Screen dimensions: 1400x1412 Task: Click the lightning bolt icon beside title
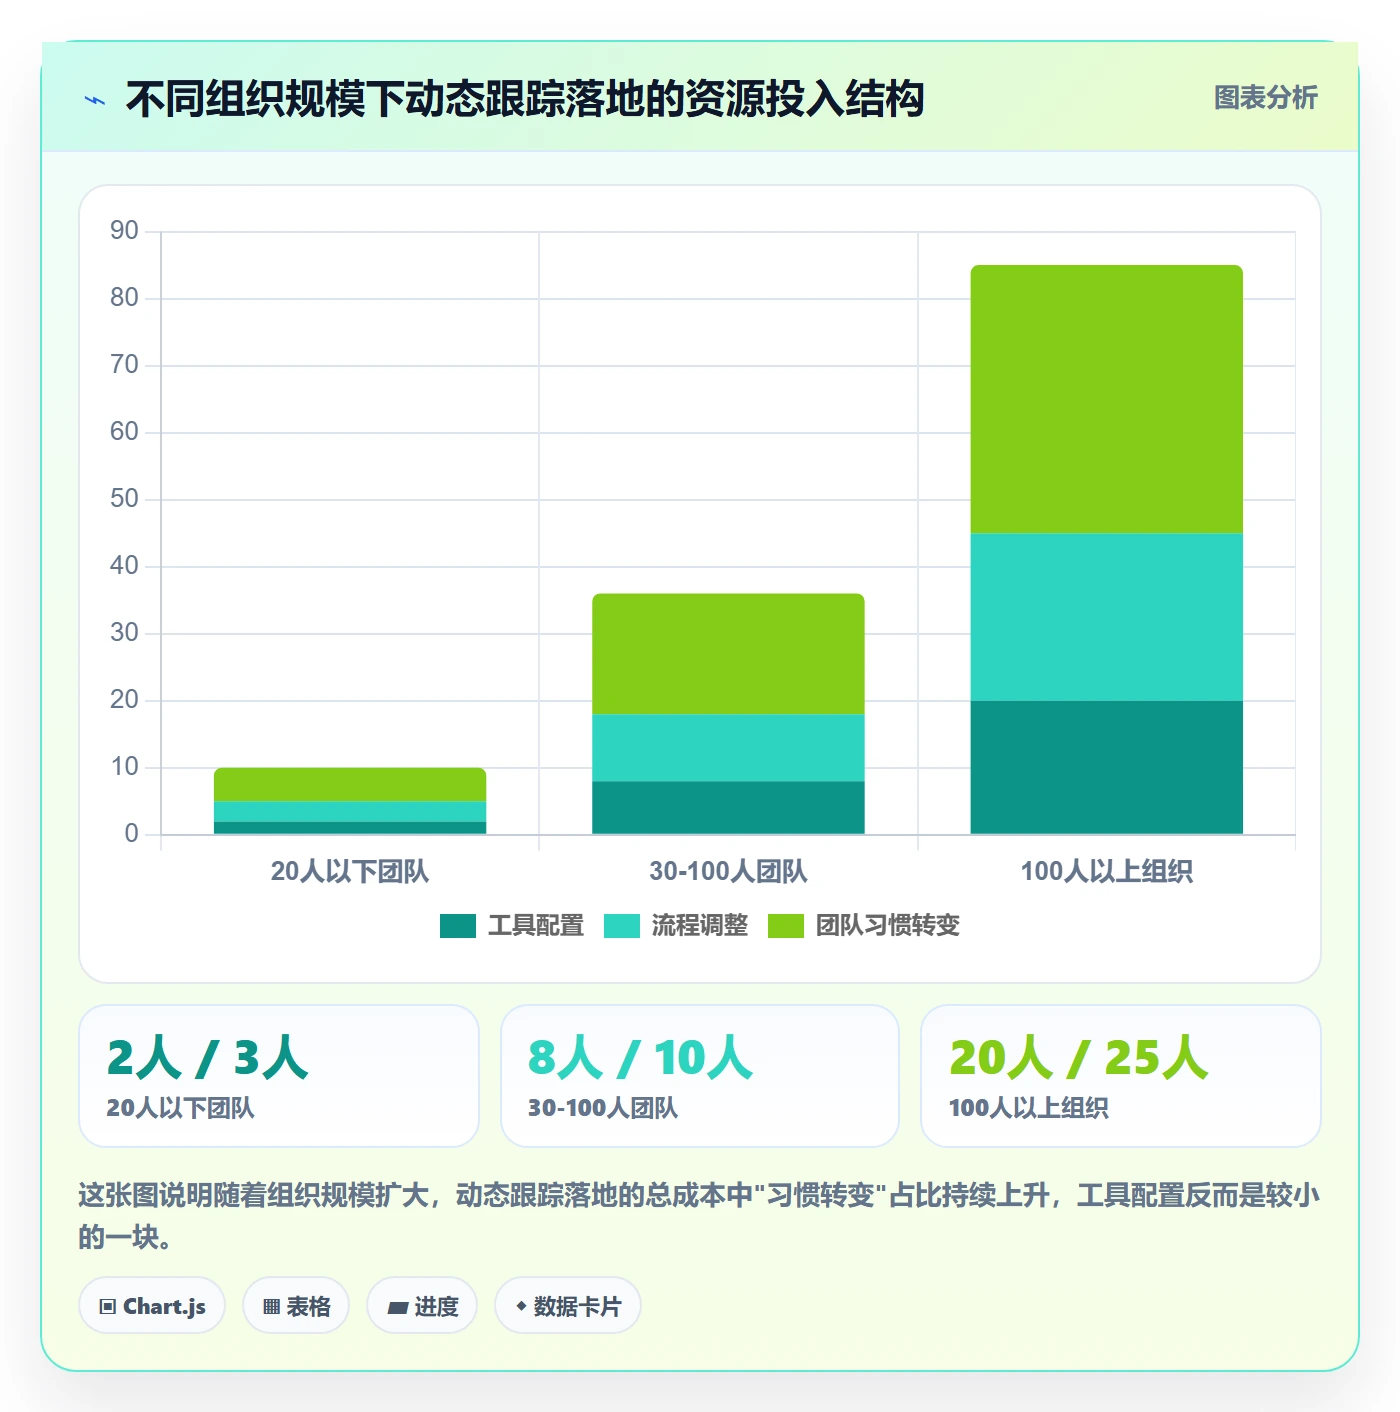pos(95,100)
